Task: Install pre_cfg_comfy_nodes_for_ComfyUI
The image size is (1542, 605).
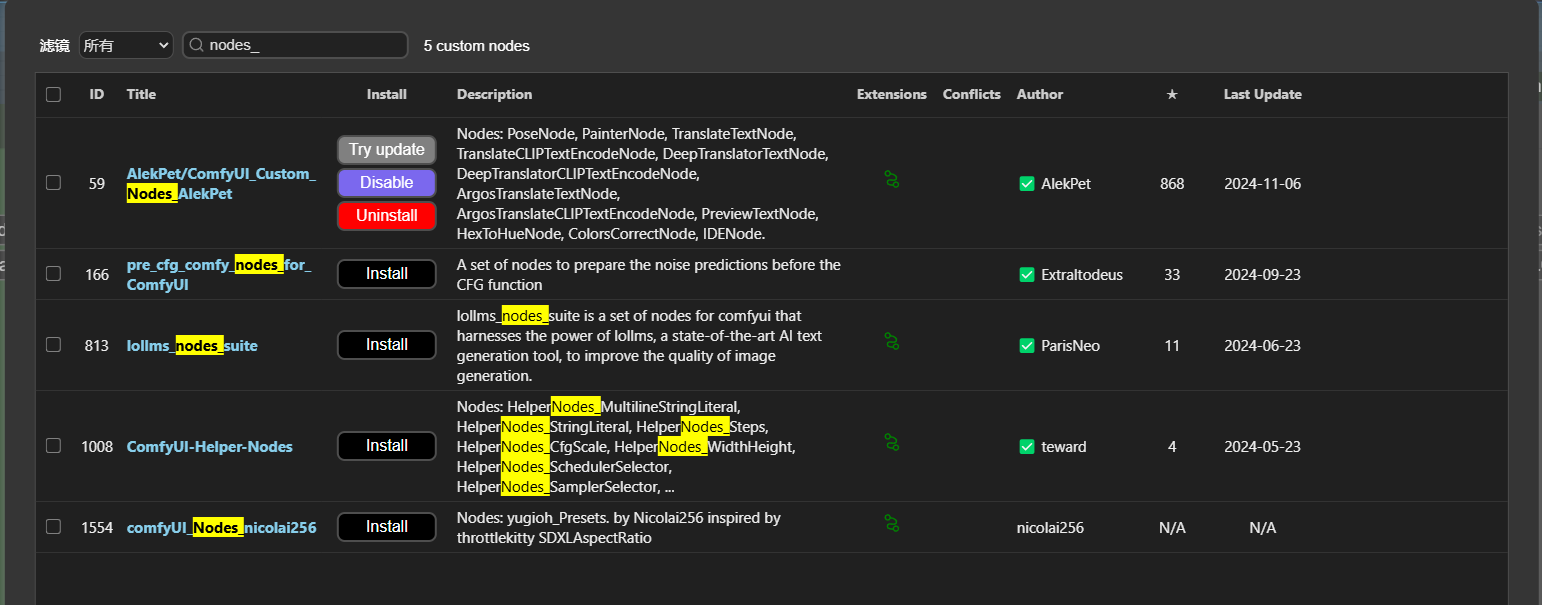Action: tap(387, 274)
